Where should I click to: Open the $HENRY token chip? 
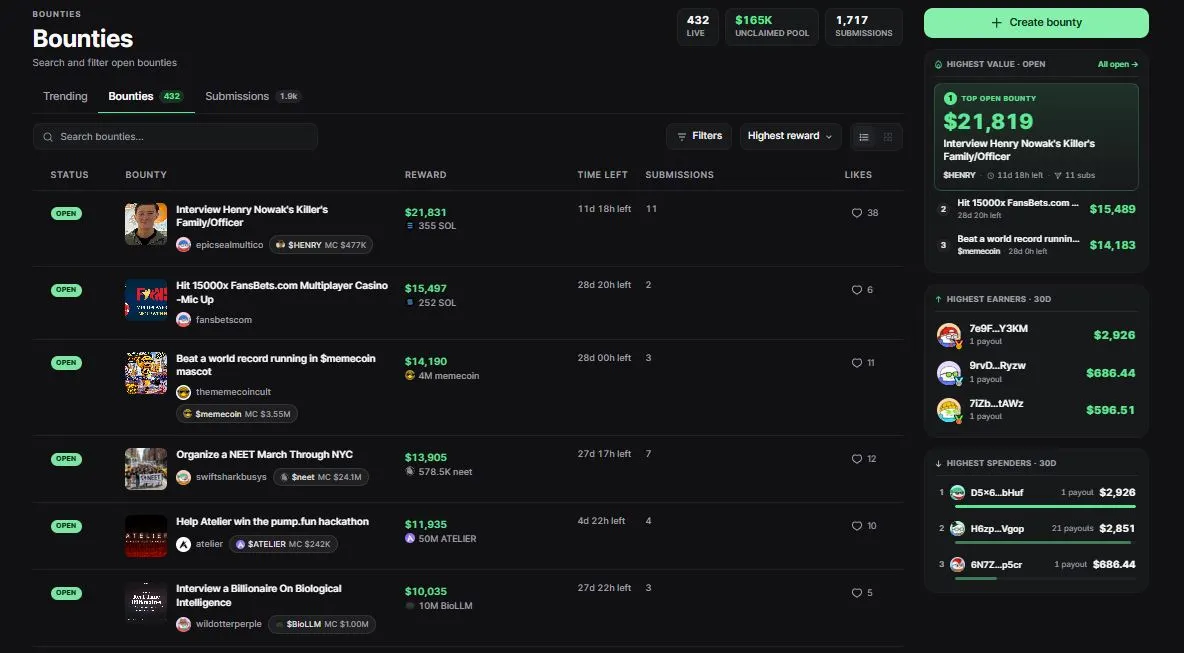321,245
